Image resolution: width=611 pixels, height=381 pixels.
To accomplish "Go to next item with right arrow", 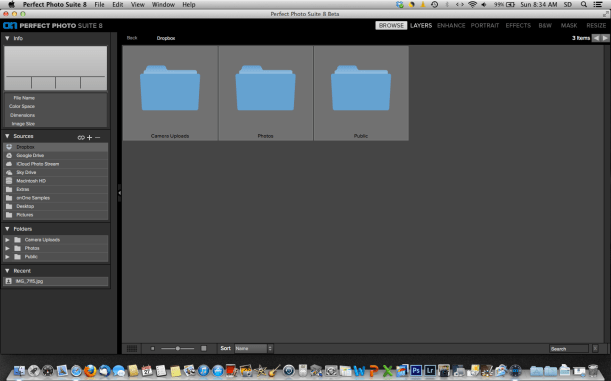I will tap(605, 38).
